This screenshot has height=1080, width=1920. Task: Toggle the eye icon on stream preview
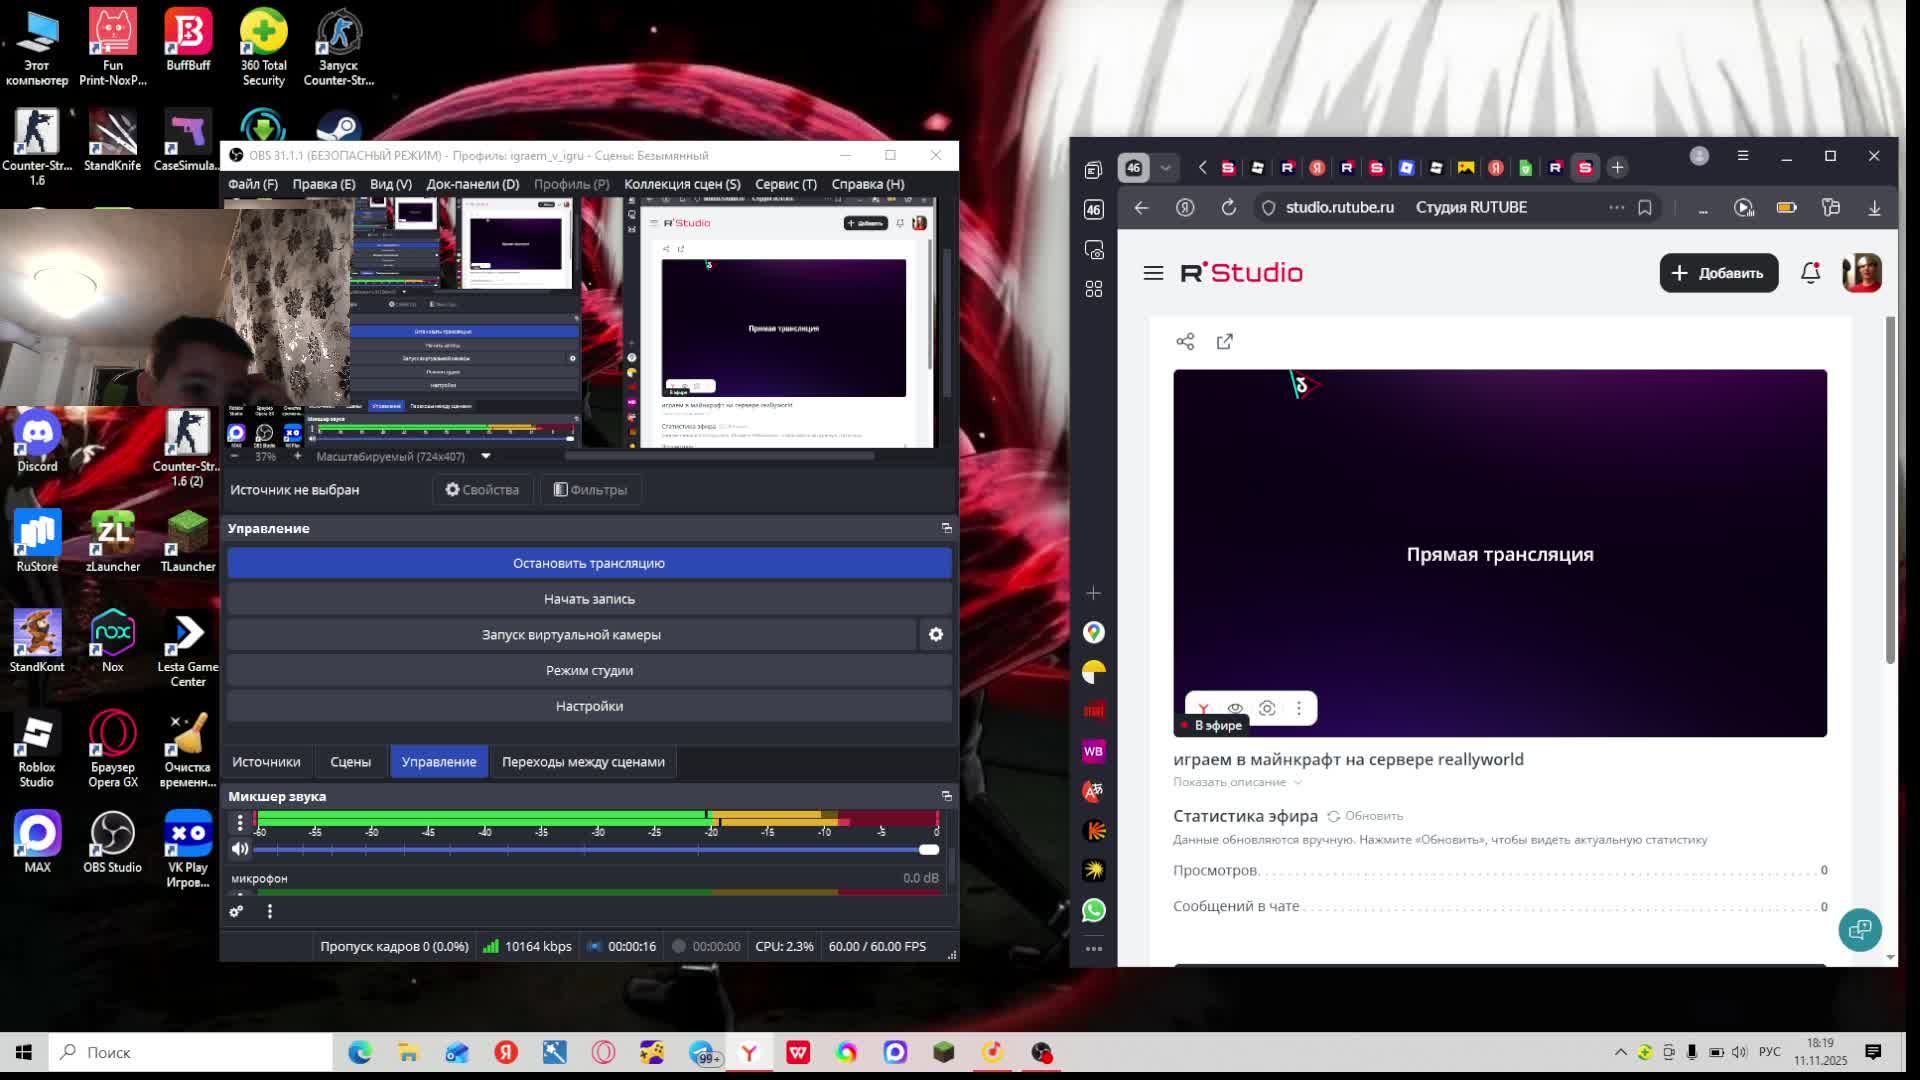pyautogui.click(x=1235, y=708)
